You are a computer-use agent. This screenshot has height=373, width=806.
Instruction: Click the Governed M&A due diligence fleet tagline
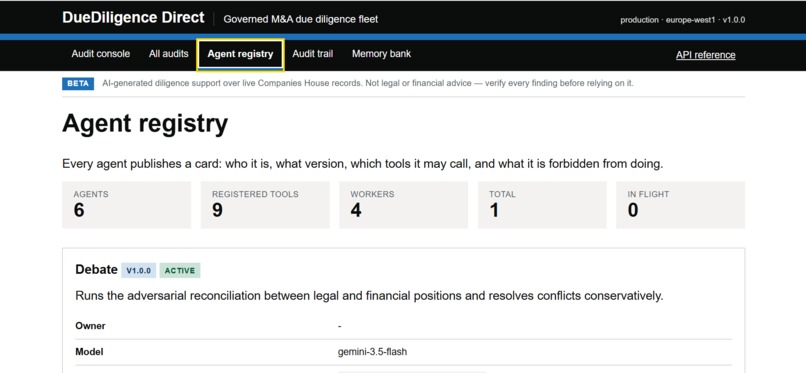click(301, 20)
